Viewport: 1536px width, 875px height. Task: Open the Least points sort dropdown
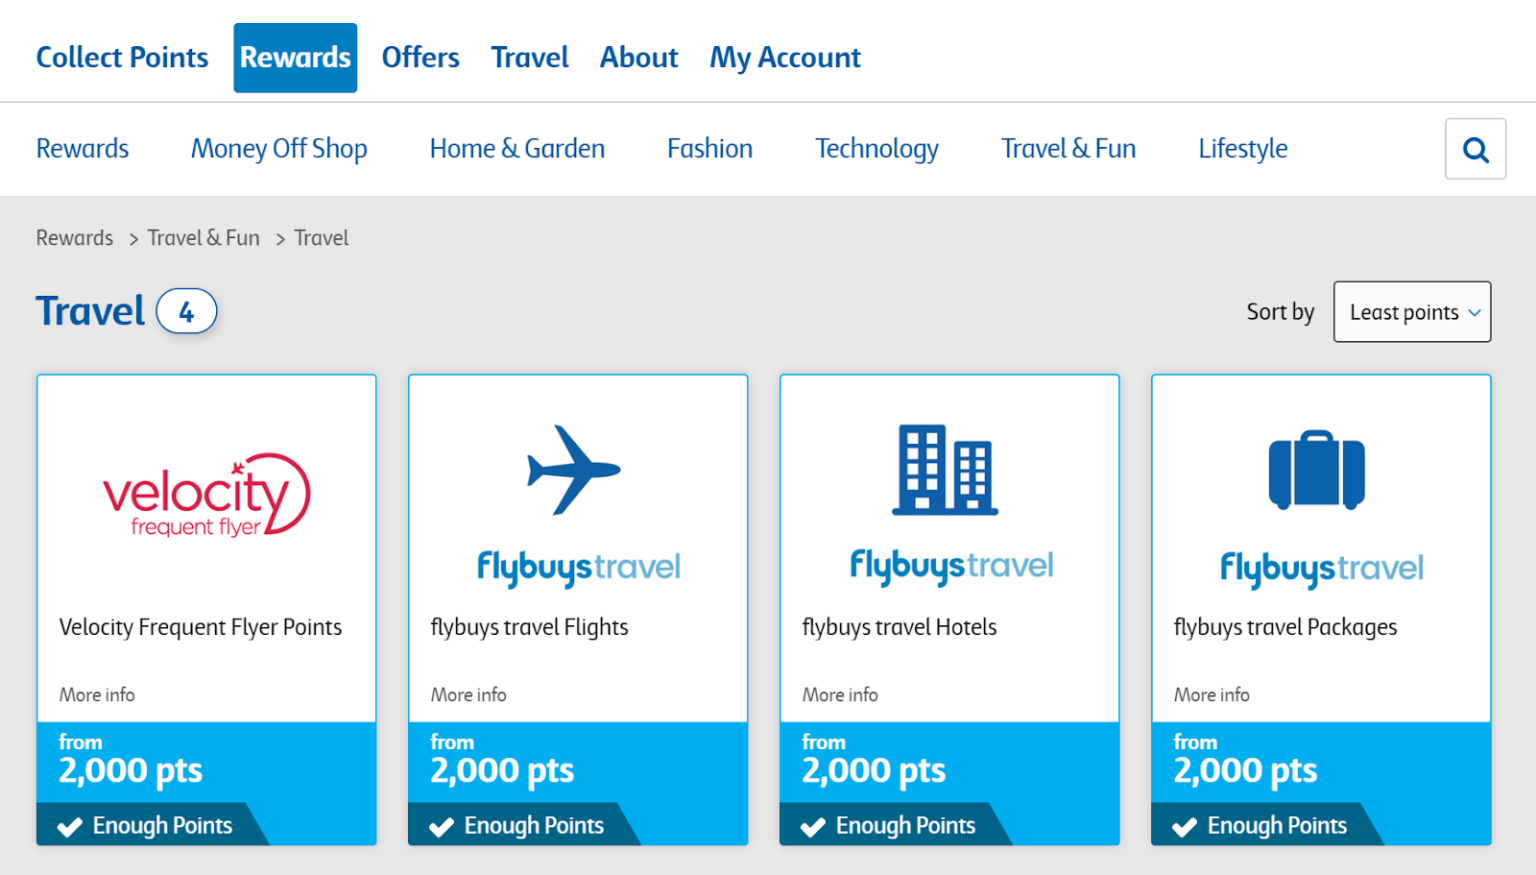pyautogui.click(x=1412, y=311)
